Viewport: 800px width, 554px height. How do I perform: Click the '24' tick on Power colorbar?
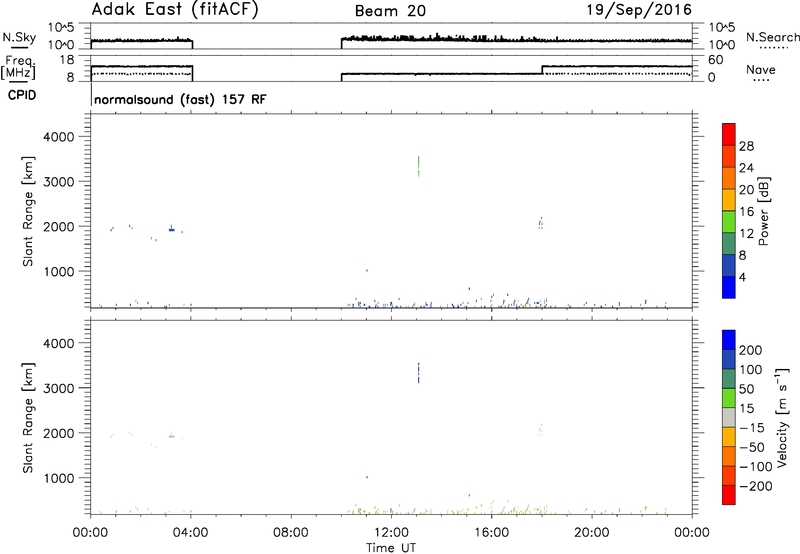(746, 168)
